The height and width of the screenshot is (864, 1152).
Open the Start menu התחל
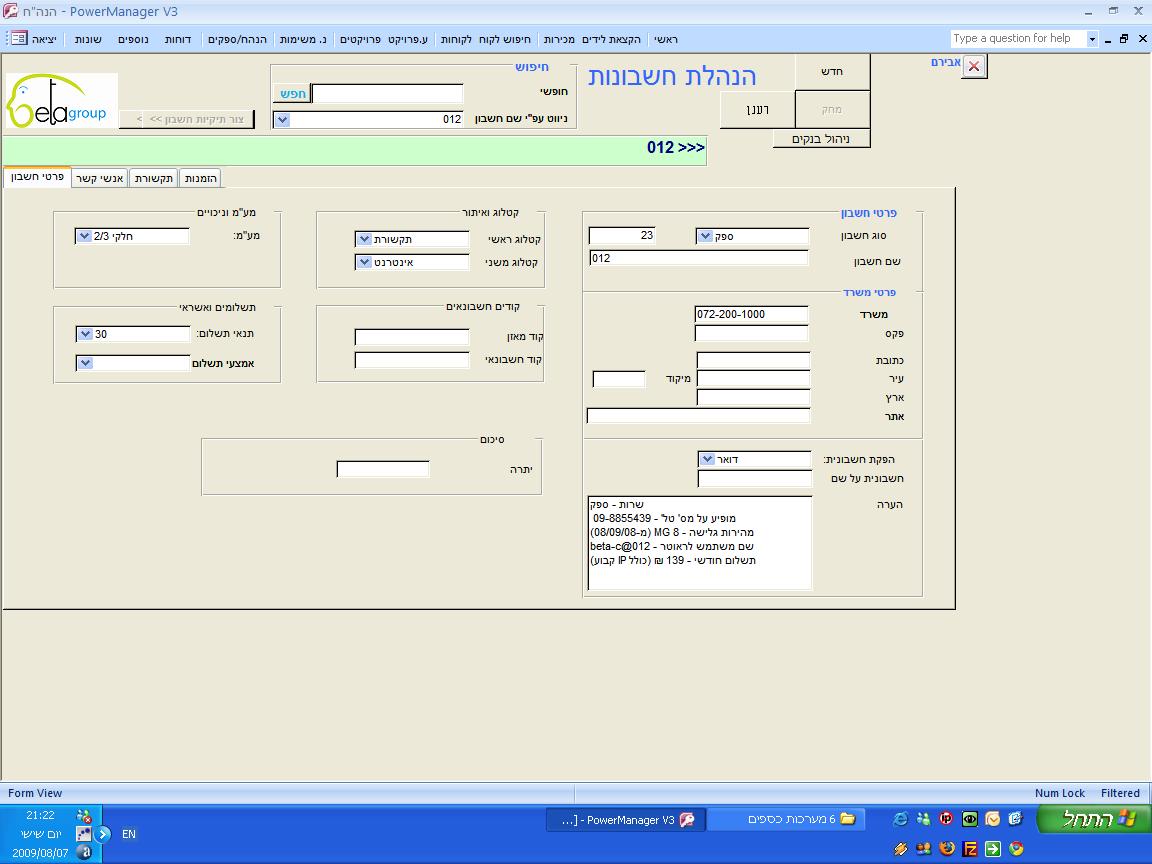pyautogui.click(x=1092, y=819)
